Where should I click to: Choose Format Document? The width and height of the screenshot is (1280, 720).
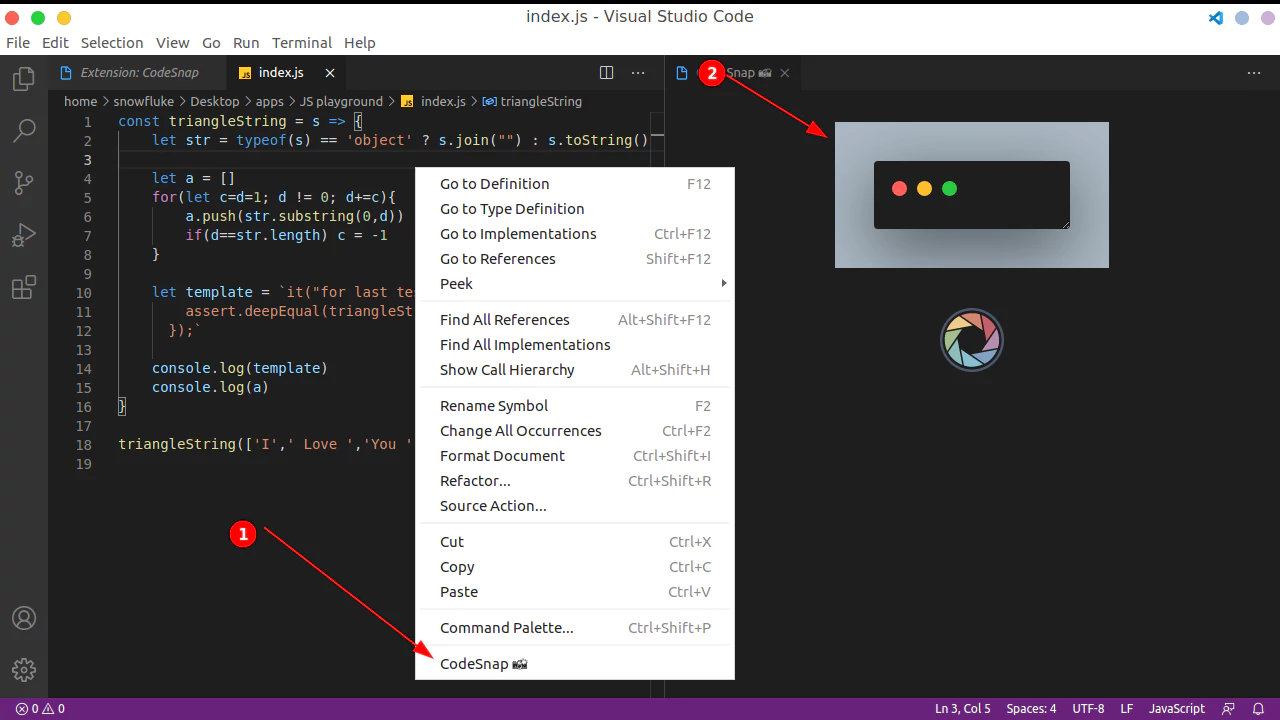(575, 456)
